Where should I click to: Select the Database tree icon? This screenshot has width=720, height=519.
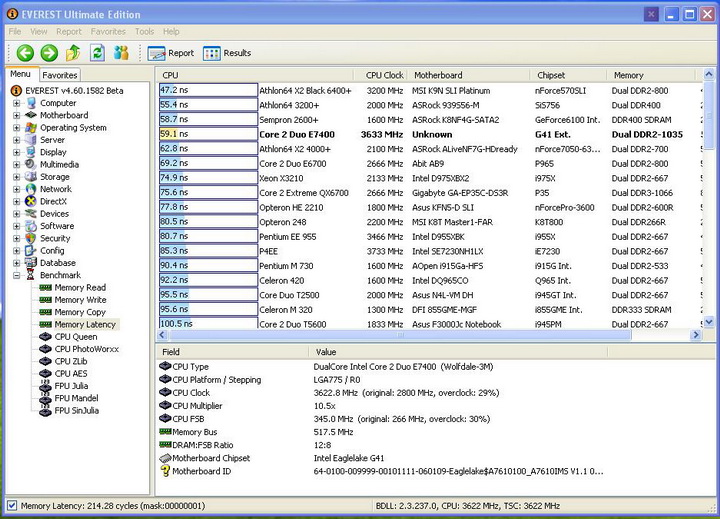click(x=31, y=263)
